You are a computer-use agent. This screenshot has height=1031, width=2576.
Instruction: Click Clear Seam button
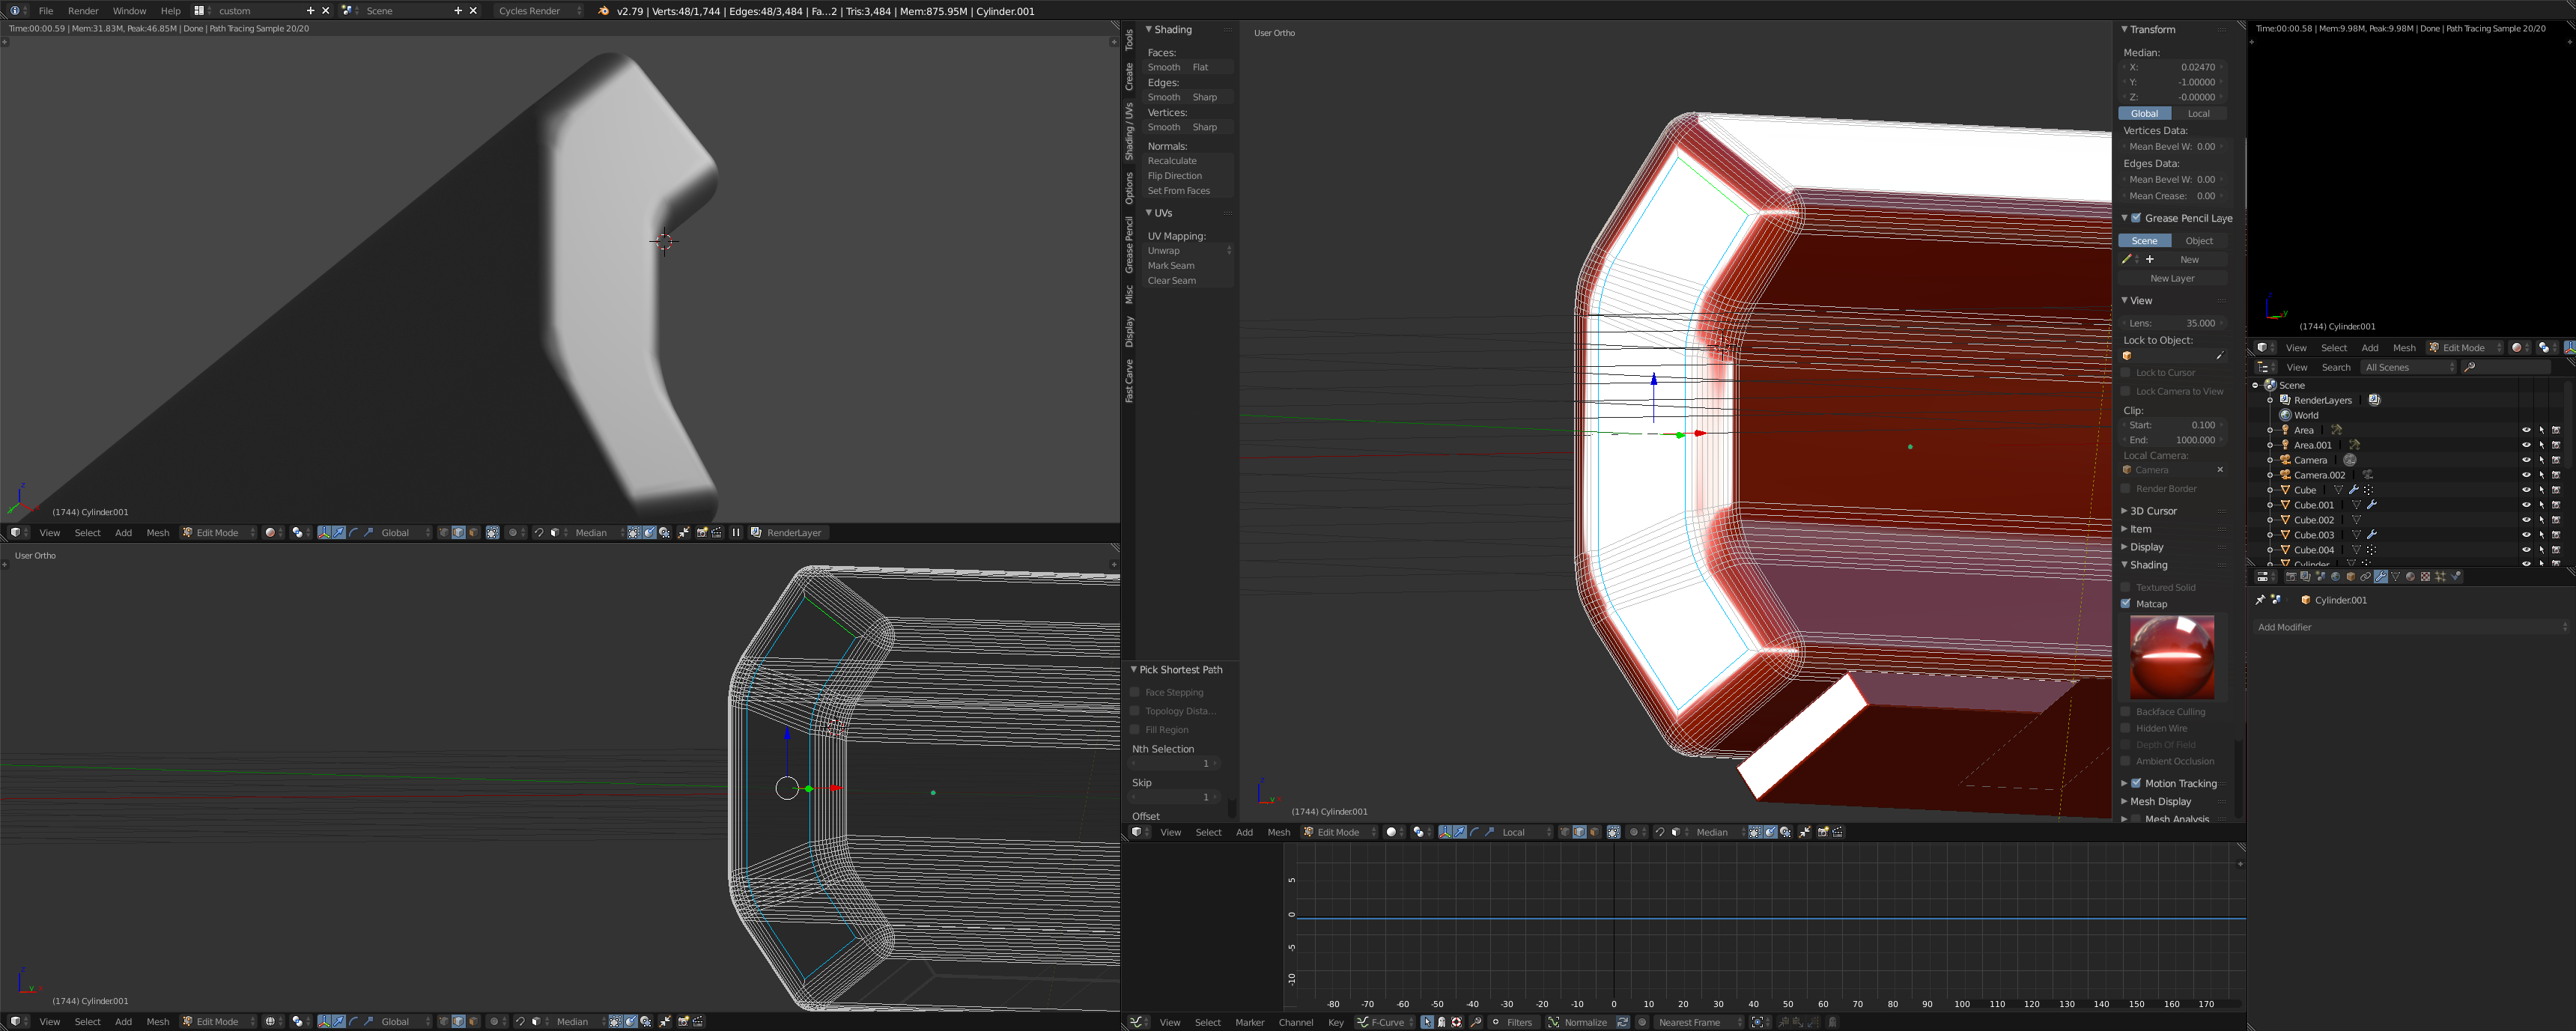[1188, 281]
